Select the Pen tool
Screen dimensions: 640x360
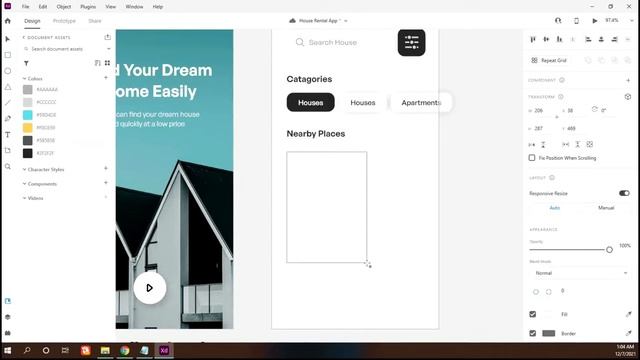click(x=7, y=119)
